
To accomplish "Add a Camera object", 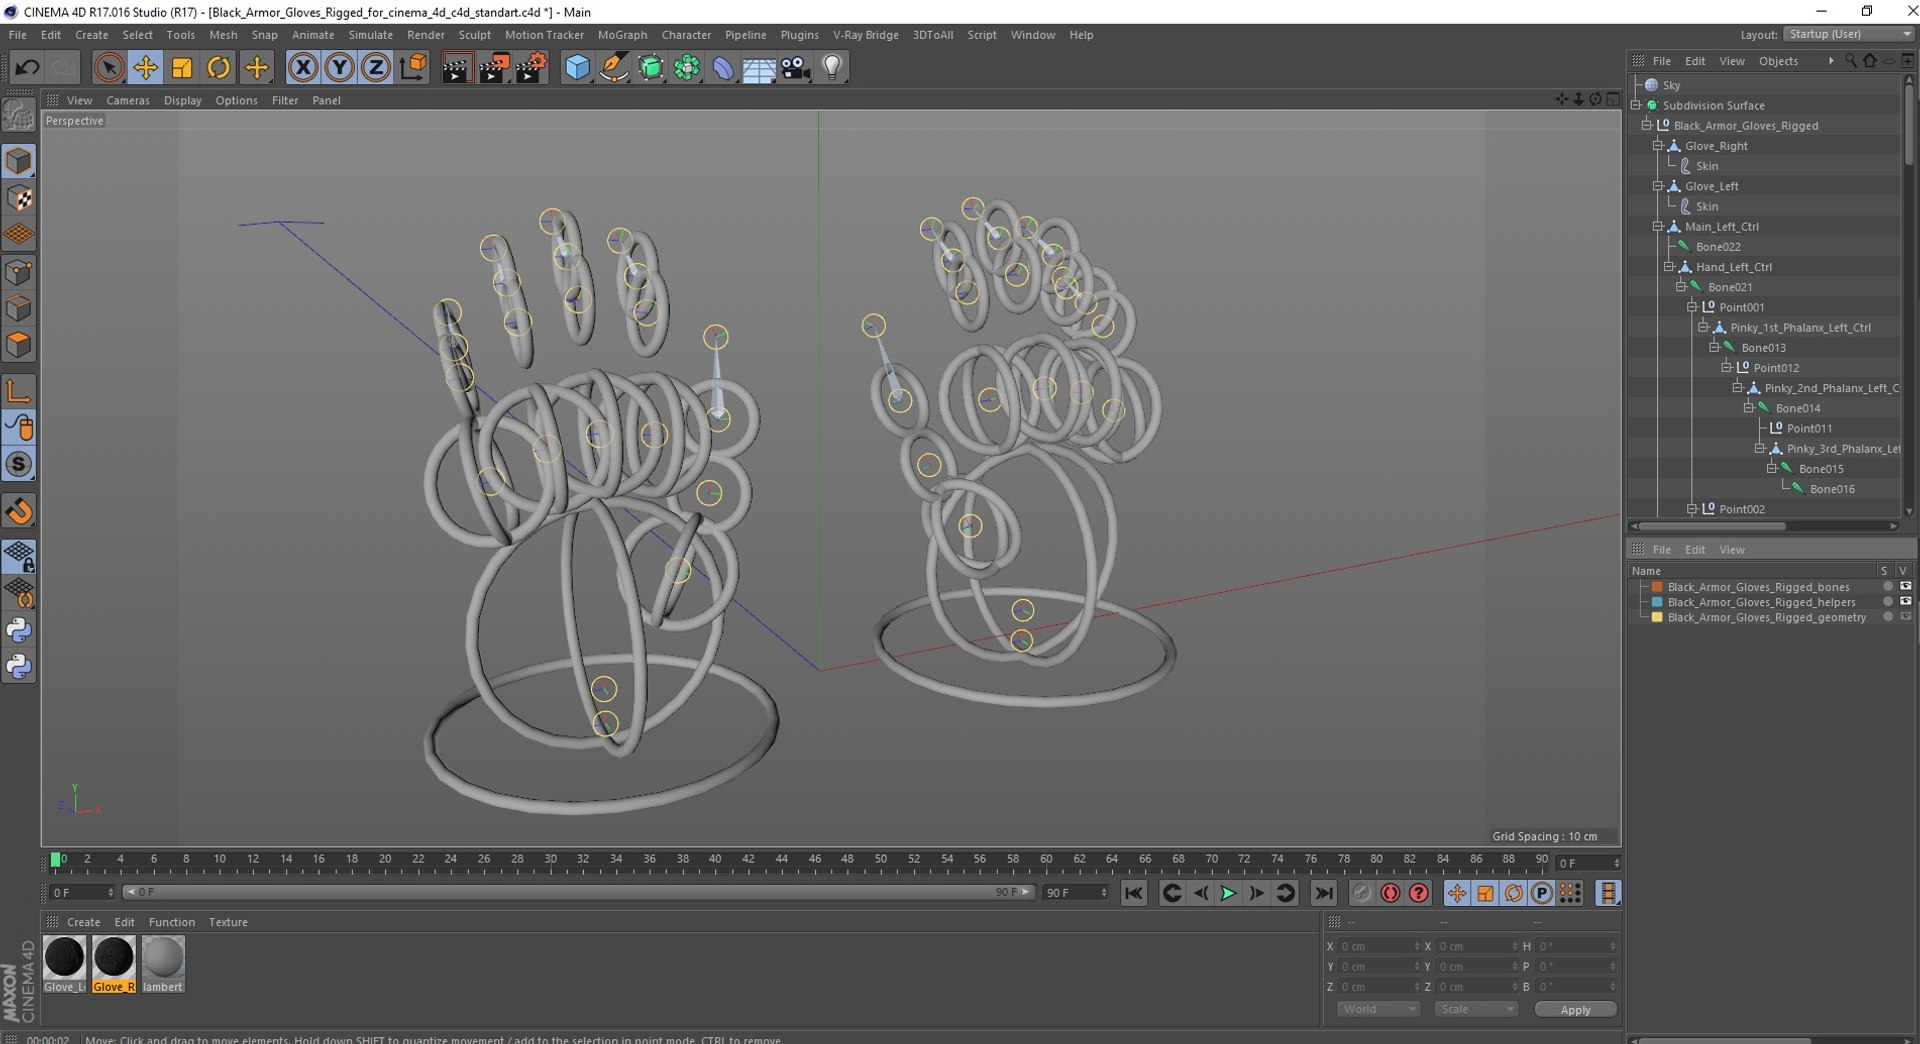I will click(796, 67).
